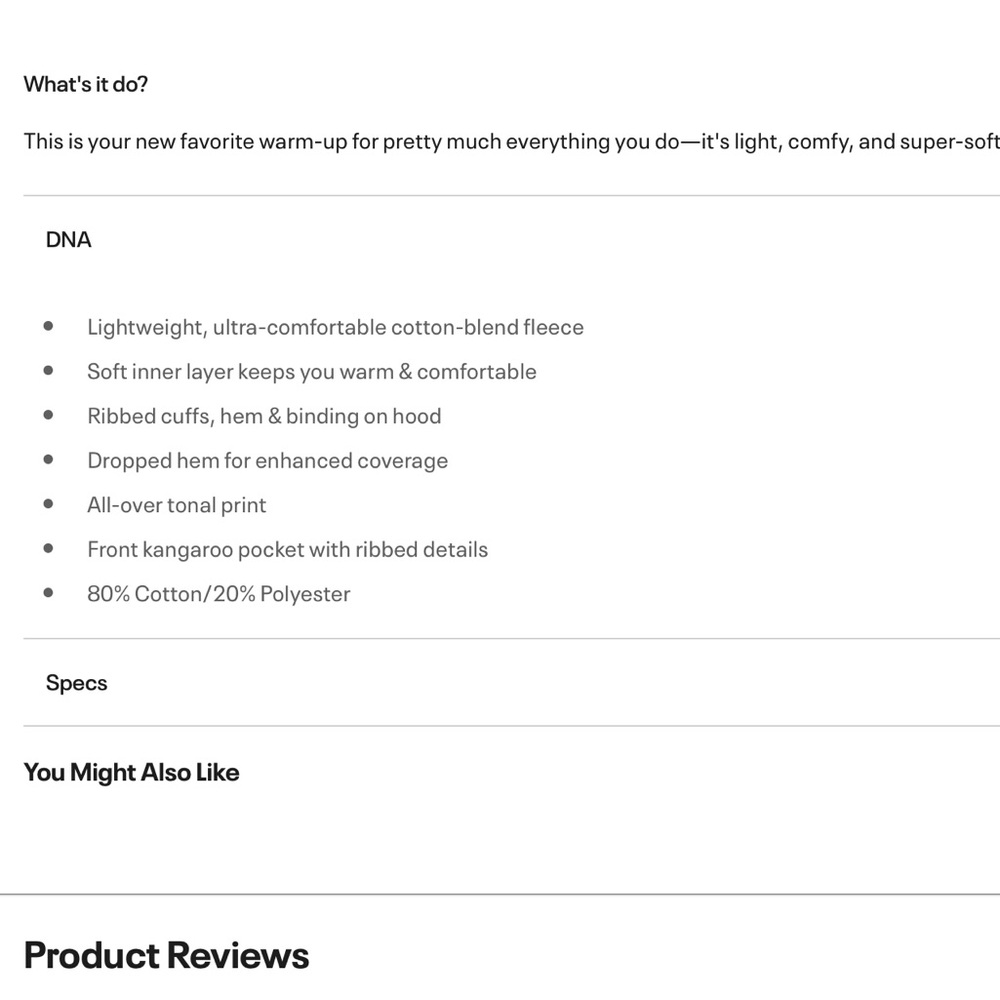Click bullet dot beside "Front kangaroo pocket"
1000x1000 pixels.
(48, 548)
